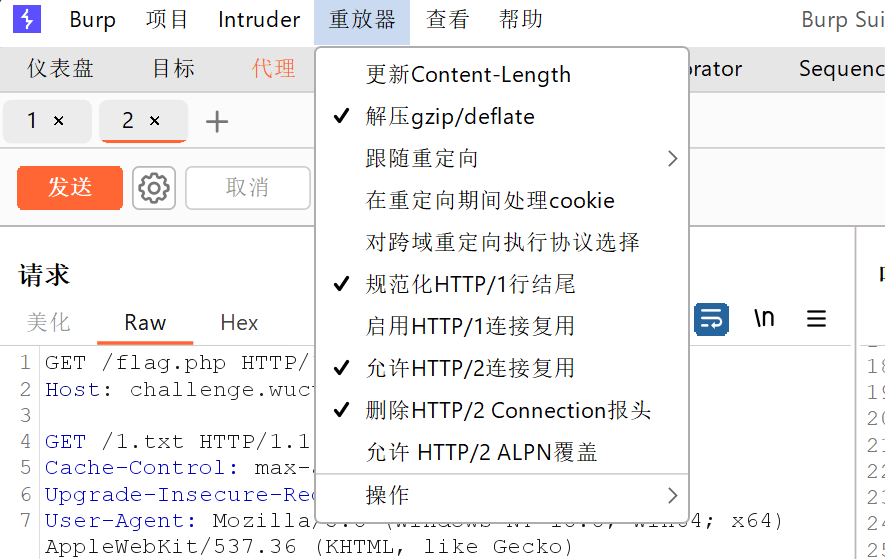Switch request view to 美化
Image resolution: width=885 pixels, height=559 pixels.
tap(49, 323)
